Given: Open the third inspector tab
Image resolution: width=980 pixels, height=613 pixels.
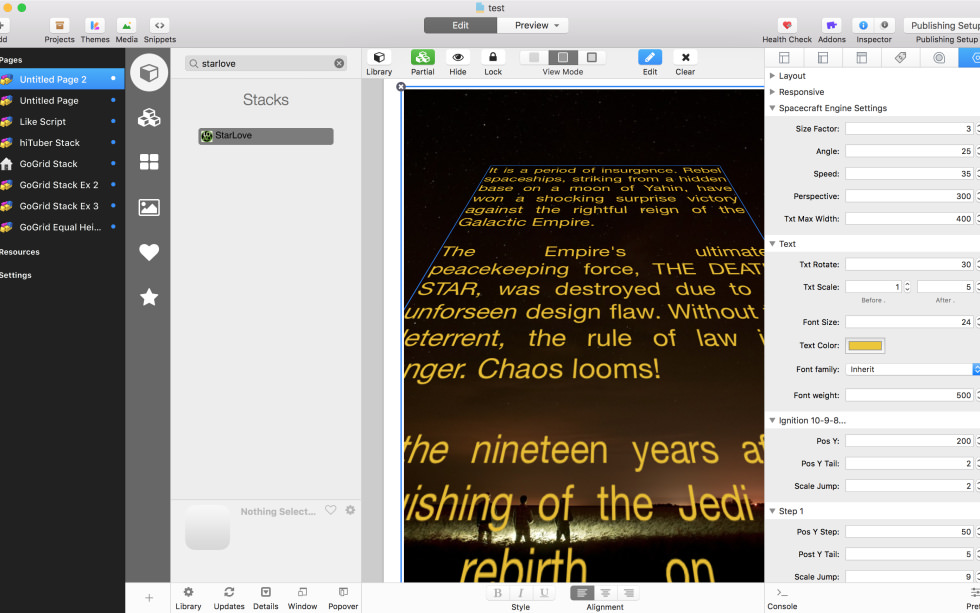Looking at the screenshot, I should pos(861,57).
